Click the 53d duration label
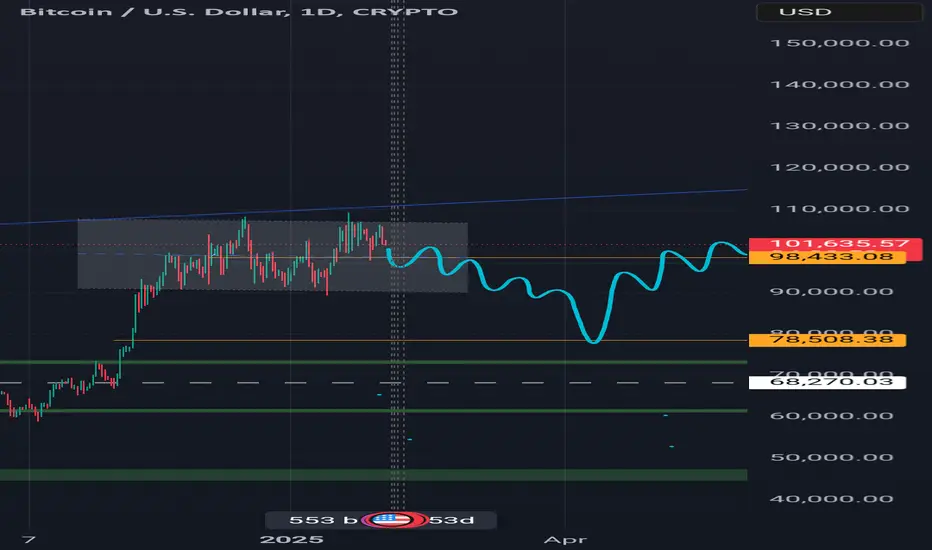This screenshot has width=932, height=550. [x=451, y=520]
